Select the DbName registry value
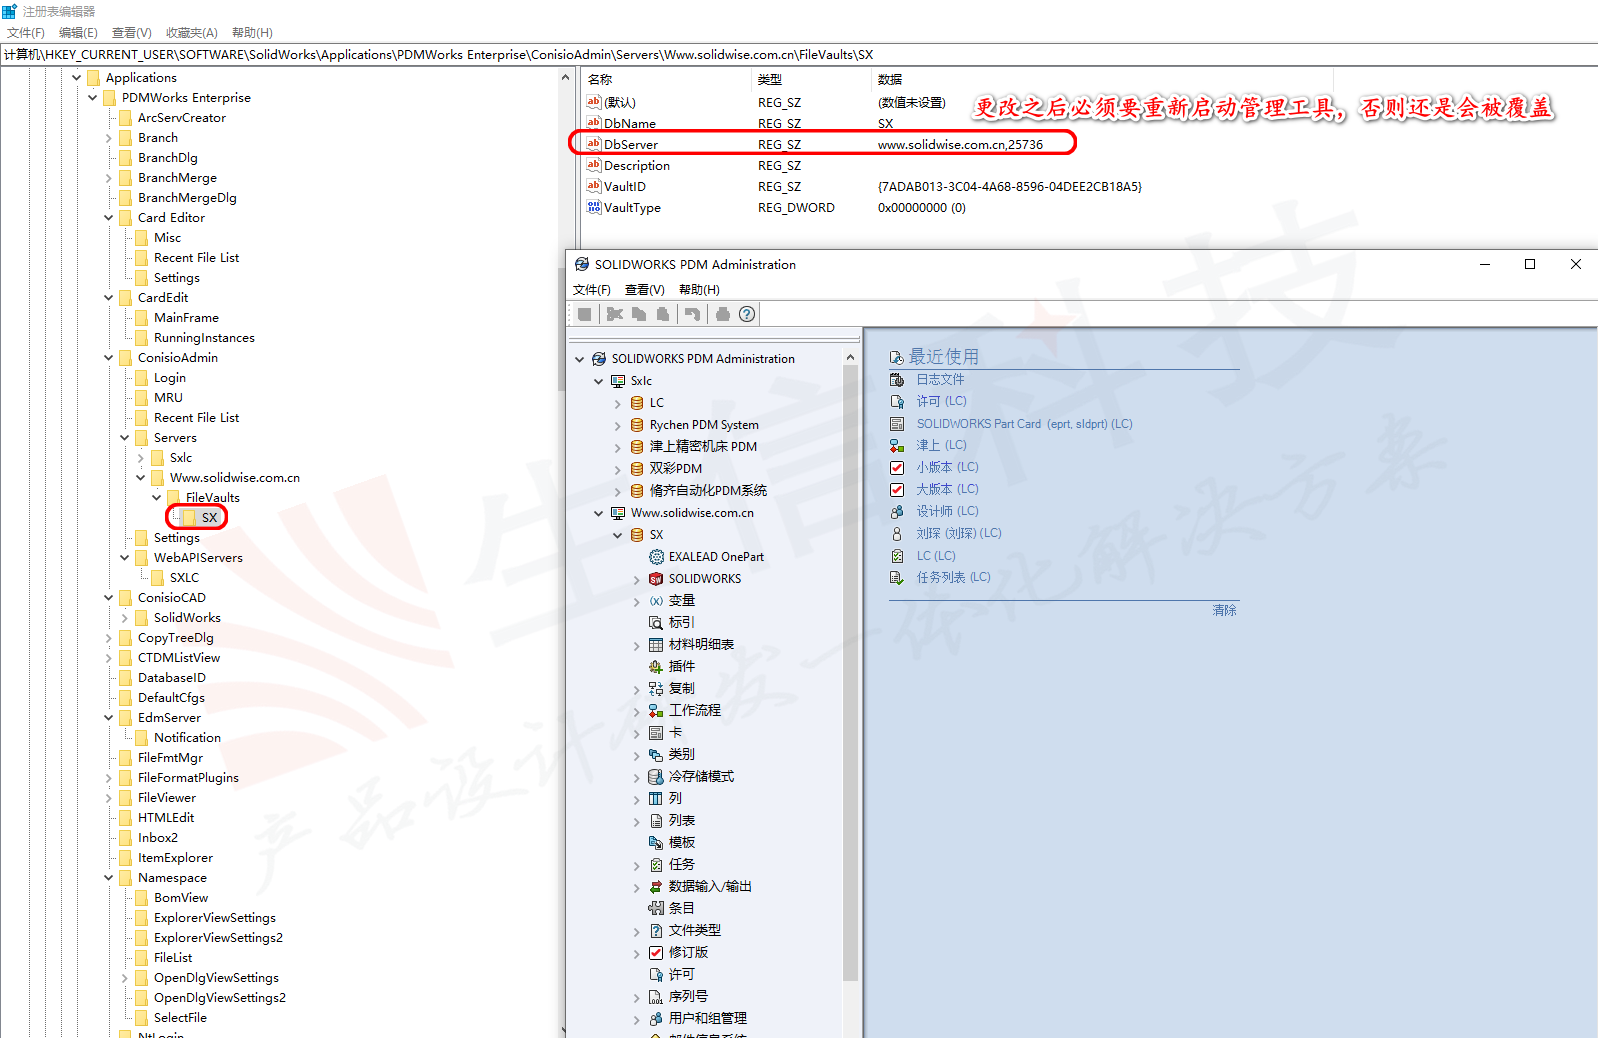Viewport: 1598px width, 1038px height. [630, 124]
